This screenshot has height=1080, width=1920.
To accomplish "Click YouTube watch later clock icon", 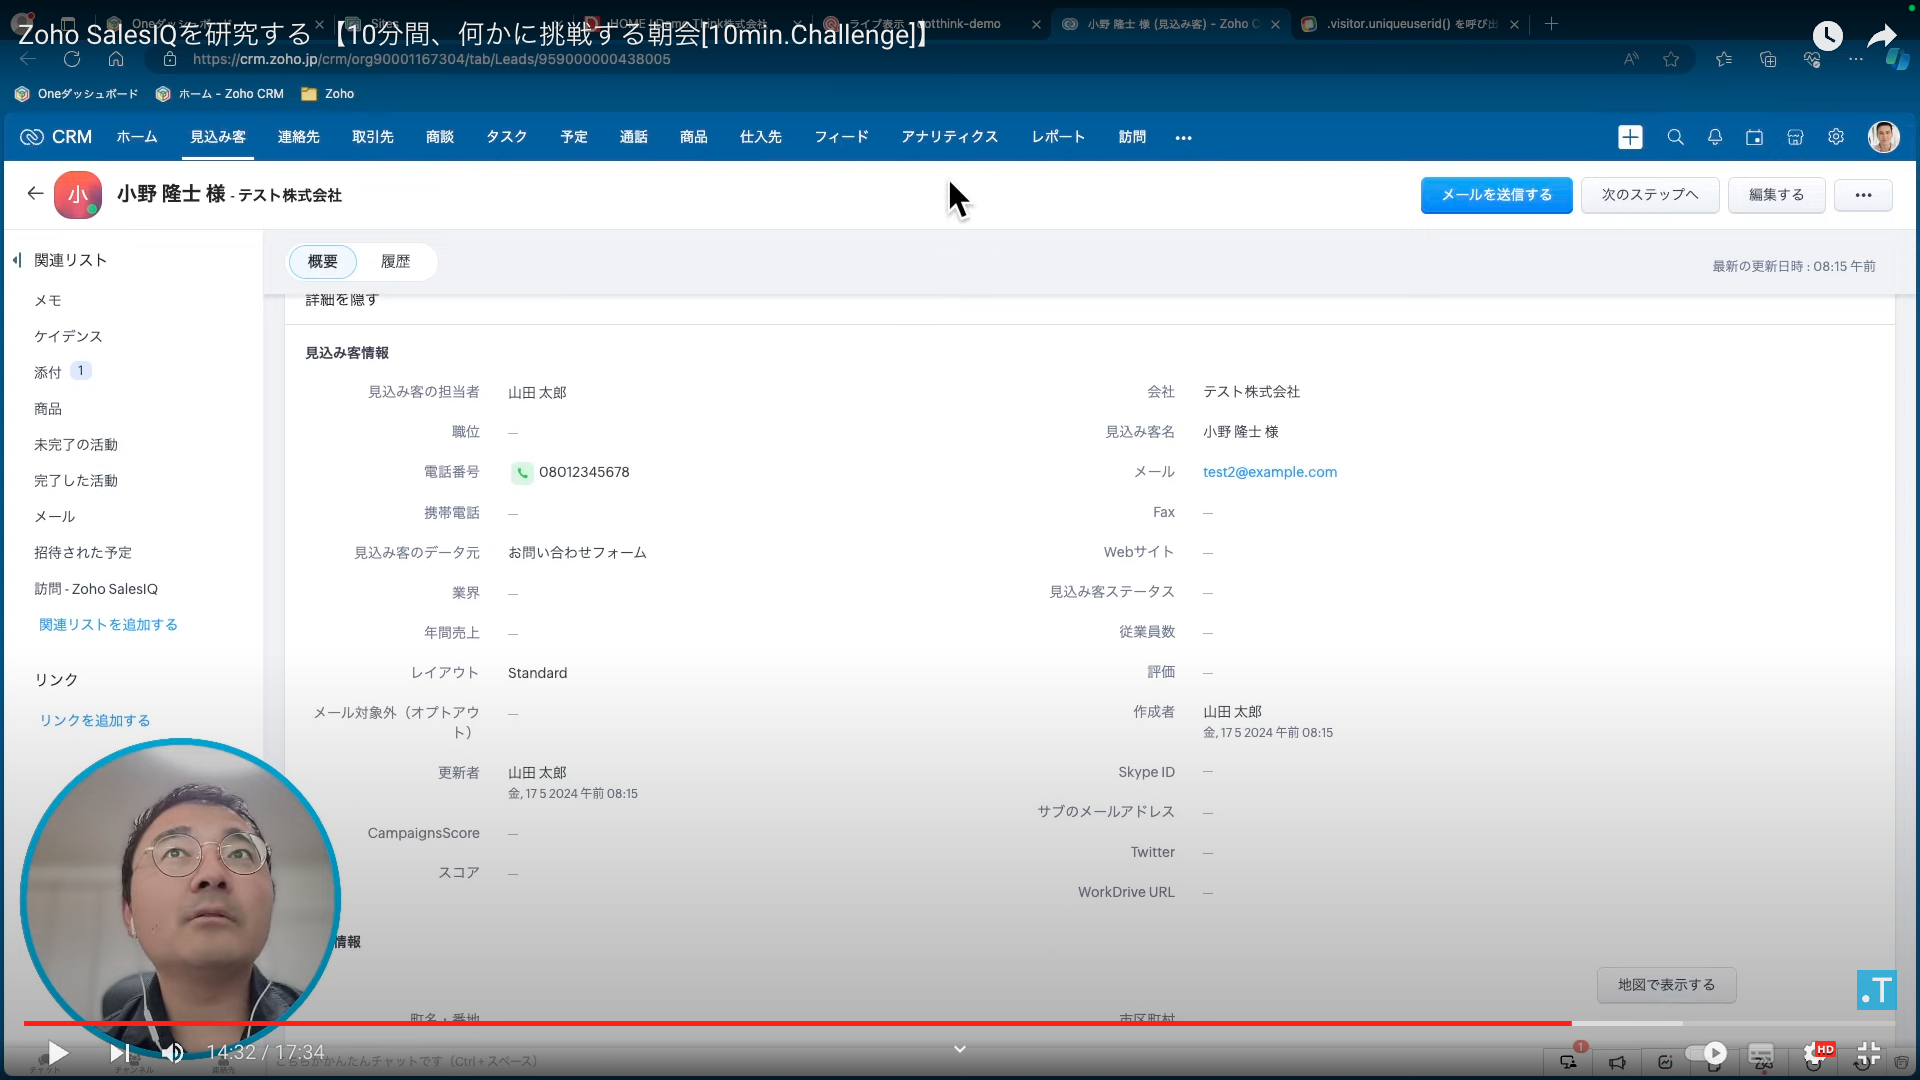I will [x=1827, y=36].
